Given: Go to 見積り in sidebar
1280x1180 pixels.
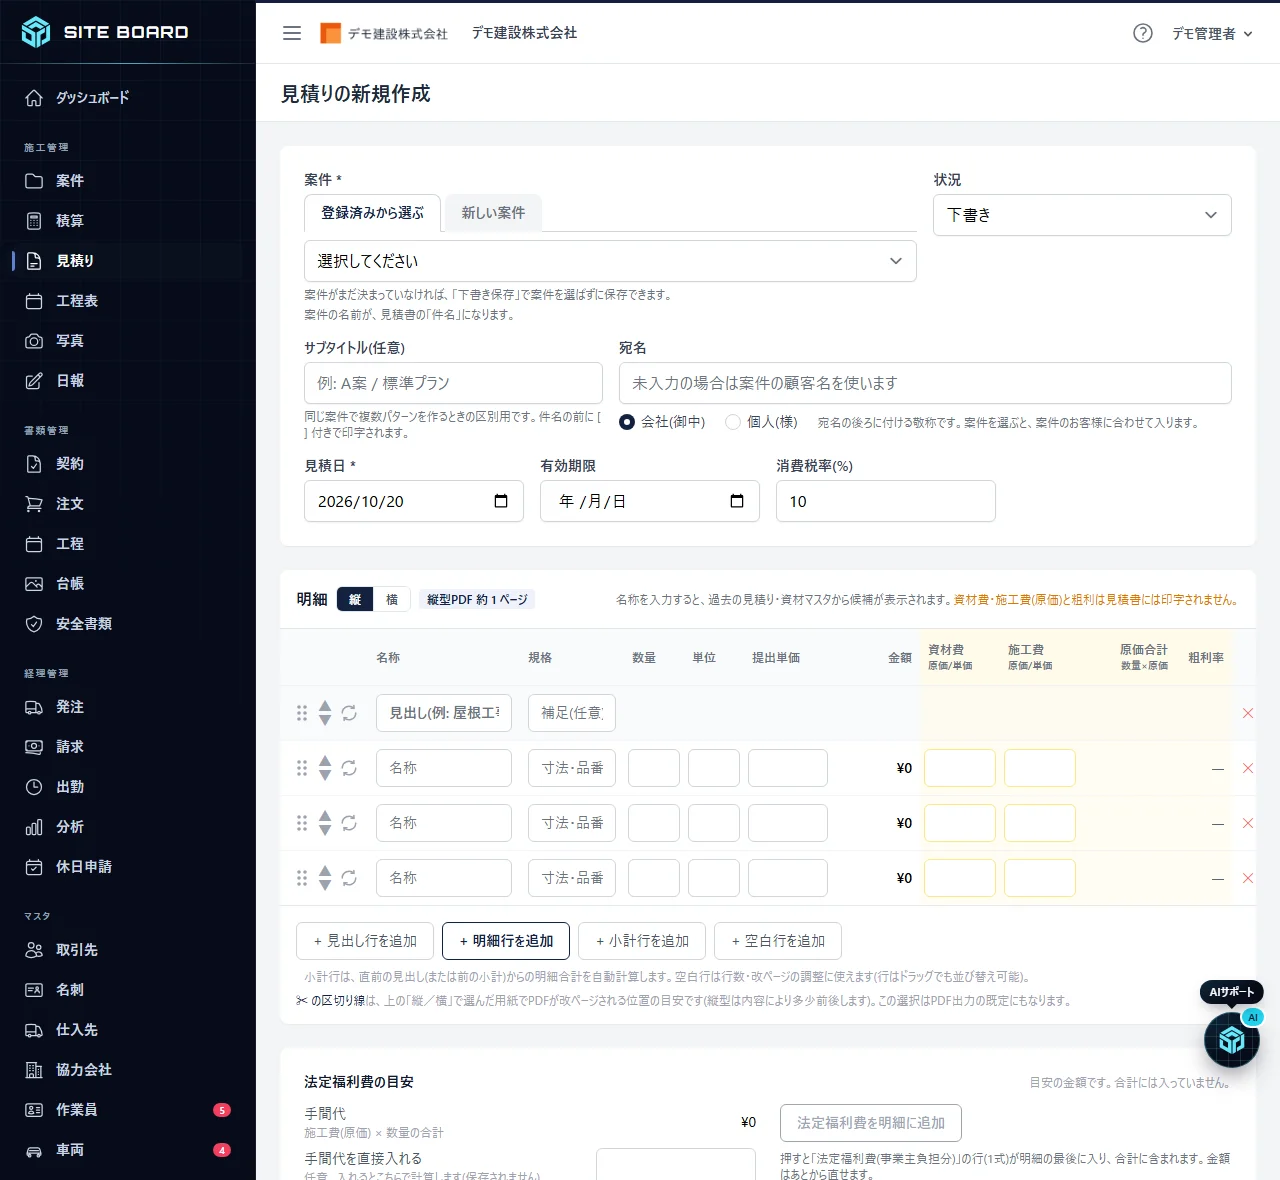Looking at the screenshot, I should tap(128, 261).
